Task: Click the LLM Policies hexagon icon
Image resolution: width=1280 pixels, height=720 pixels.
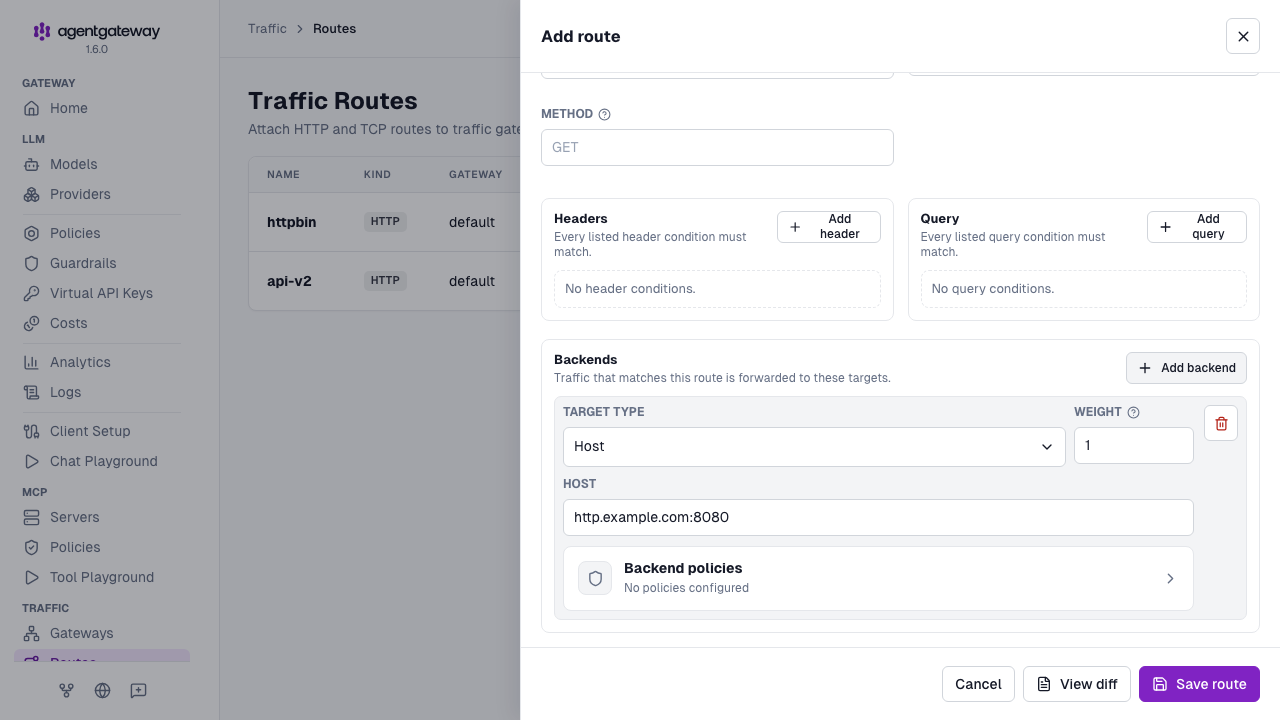Action: click(32, 233)
